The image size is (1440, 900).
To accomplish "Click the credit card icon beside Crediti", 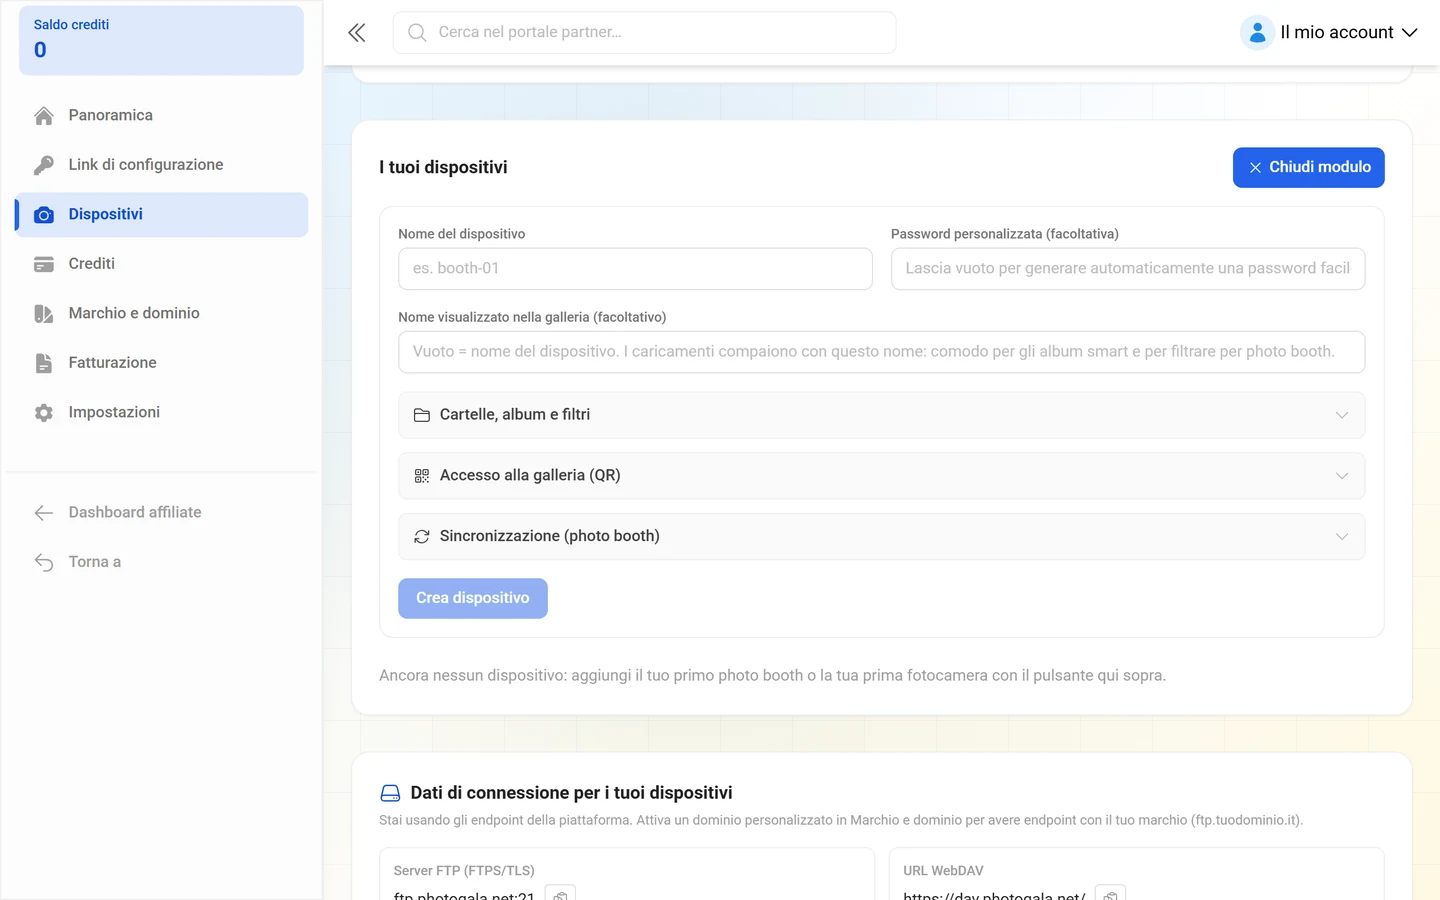I will click(44, 264).
